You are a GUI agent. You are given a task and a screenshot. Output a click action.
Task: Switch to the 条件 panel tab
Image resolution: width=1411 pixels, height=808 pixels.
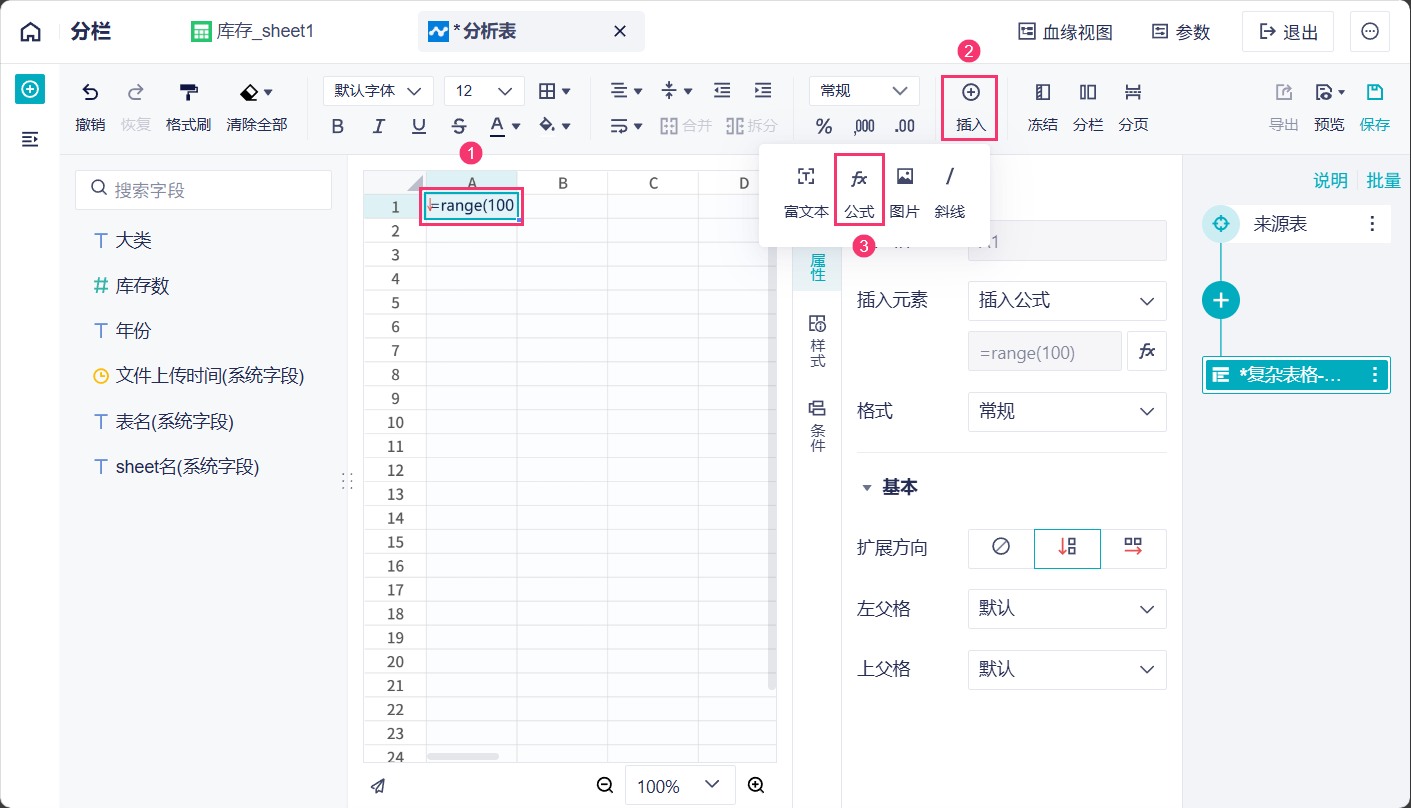pos(817,425)
